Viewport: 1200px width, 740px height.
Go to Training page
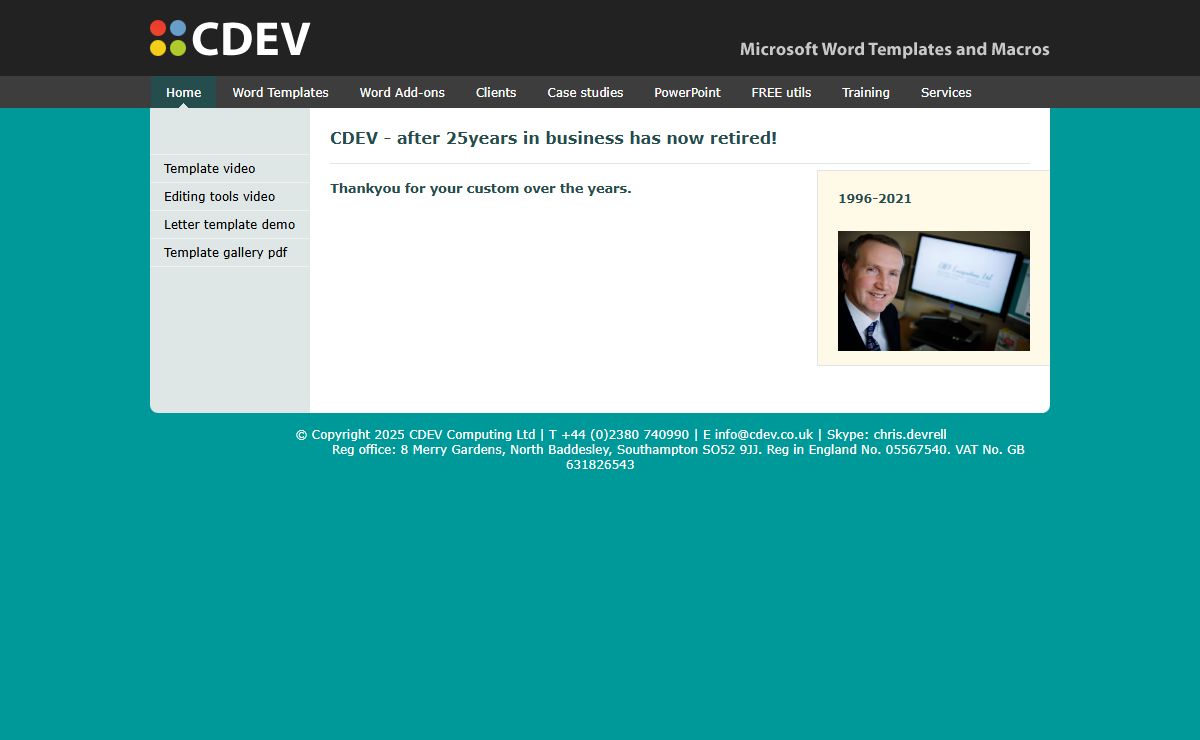(x=866, y=92)
